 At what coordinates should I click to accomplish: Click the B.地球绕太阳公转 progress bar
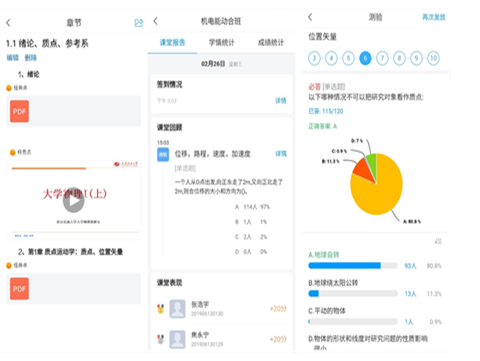(x=353, y=294)
